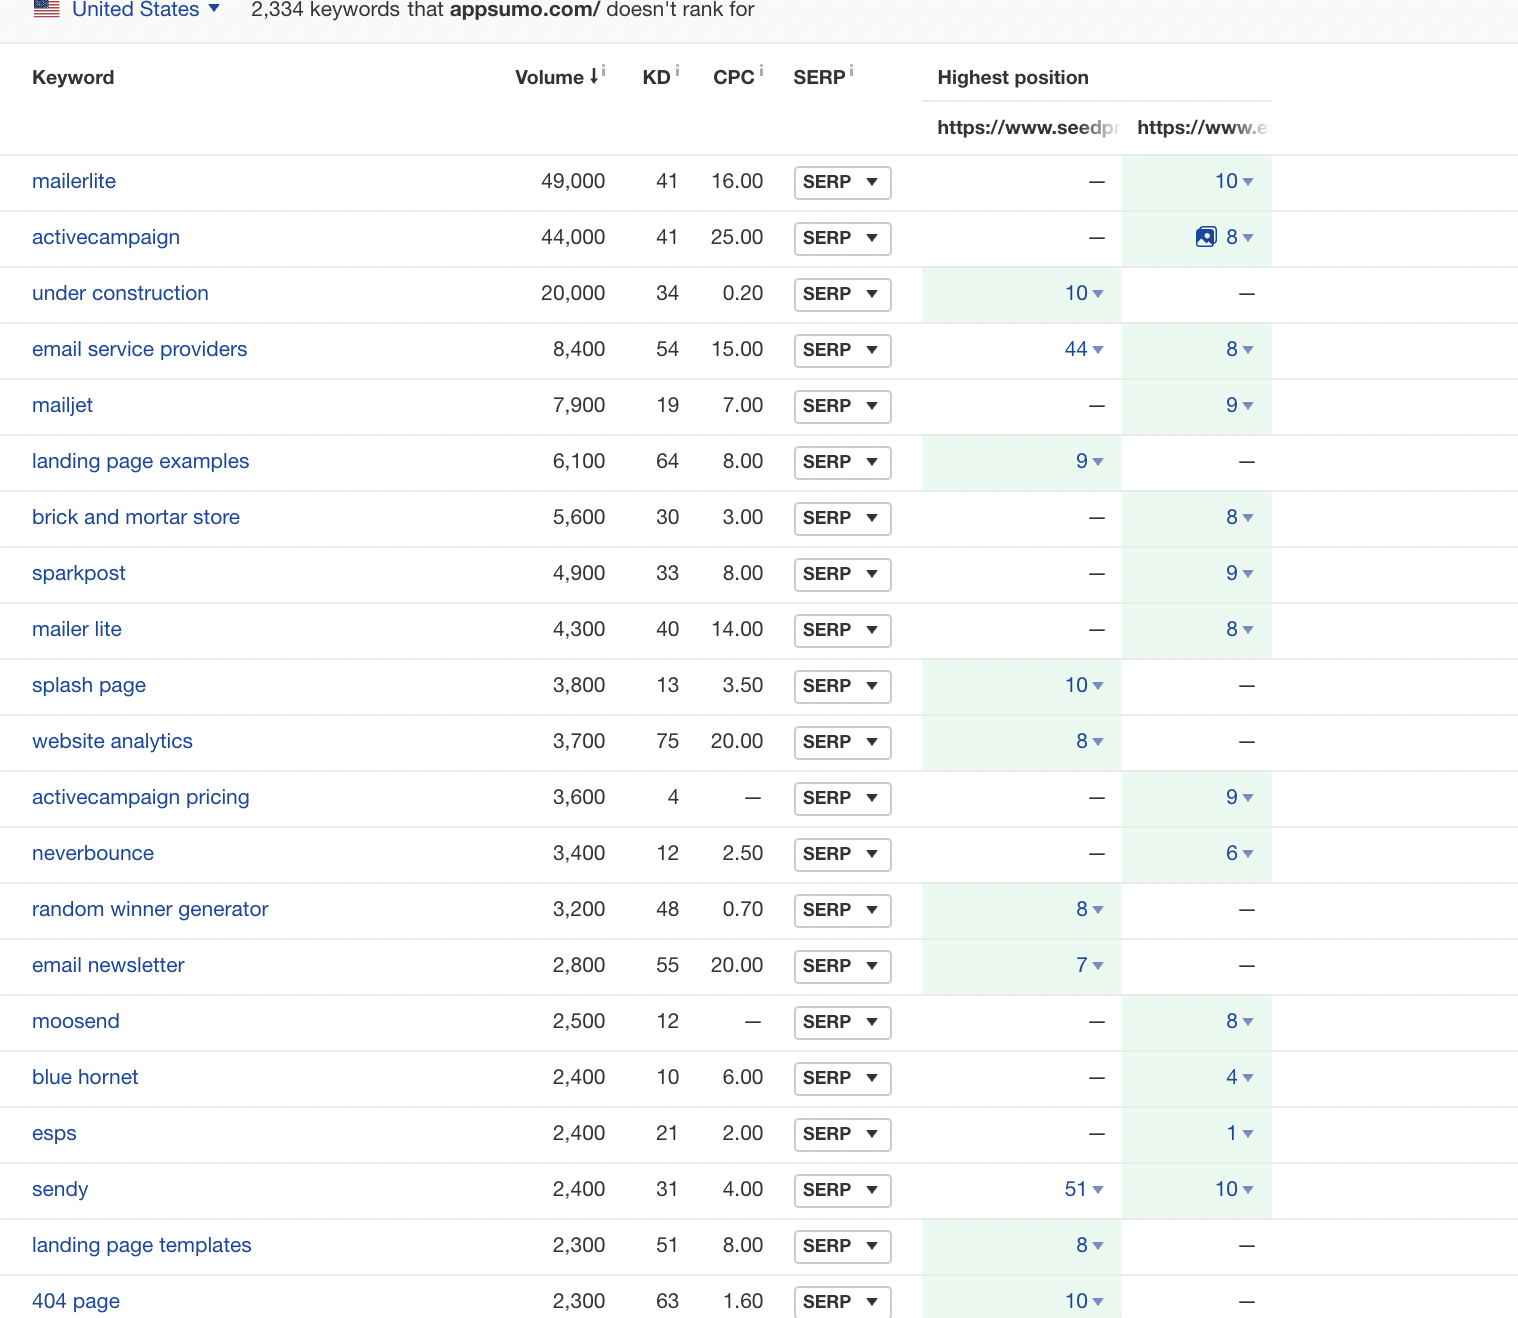Open the landing page templates keyword
1518x1318 pixels.
[x=142, y=1245]
